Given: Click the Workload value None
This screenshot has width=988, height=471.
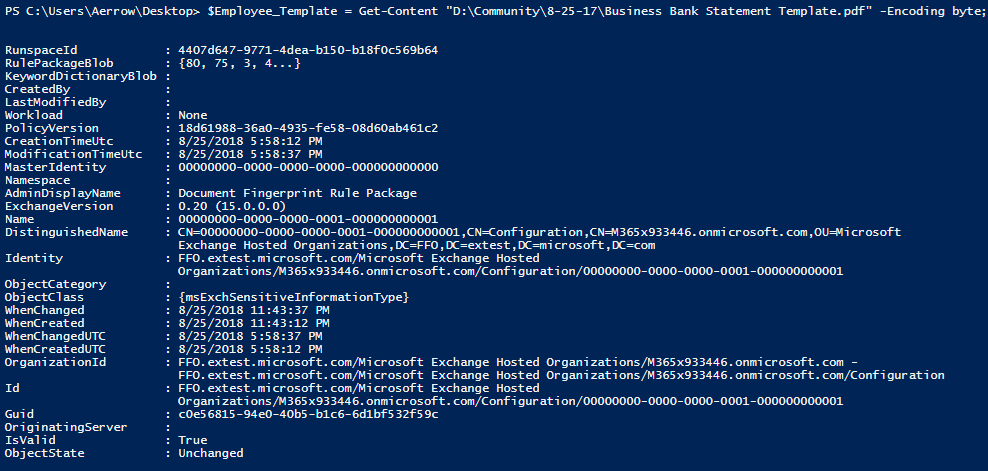Looking at the screenshot, I should coord(193,115).
